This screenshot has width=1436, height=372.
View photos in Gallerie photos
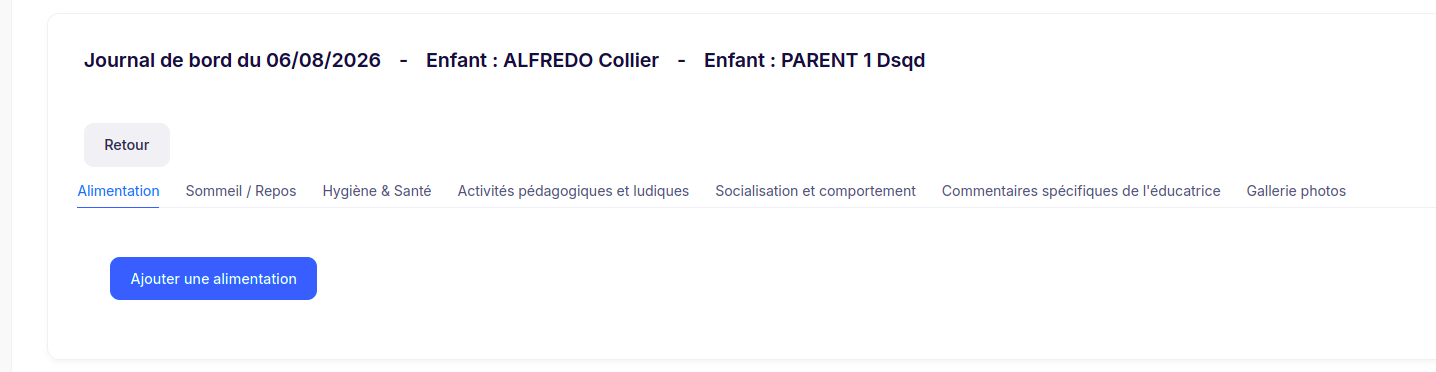(x=1296, y=191)
